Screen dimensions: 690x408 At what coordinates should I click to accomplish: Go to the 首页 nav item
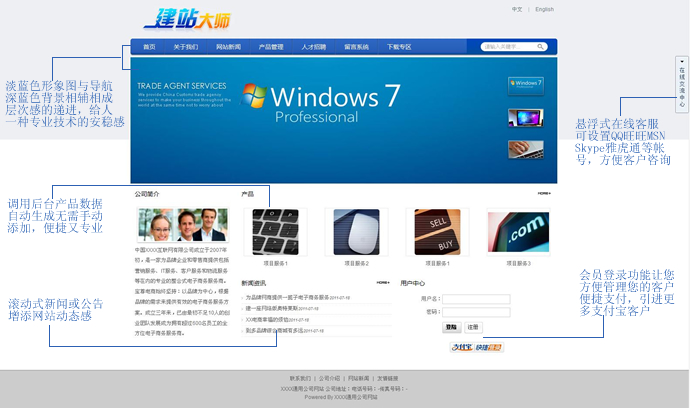[149, 47]
